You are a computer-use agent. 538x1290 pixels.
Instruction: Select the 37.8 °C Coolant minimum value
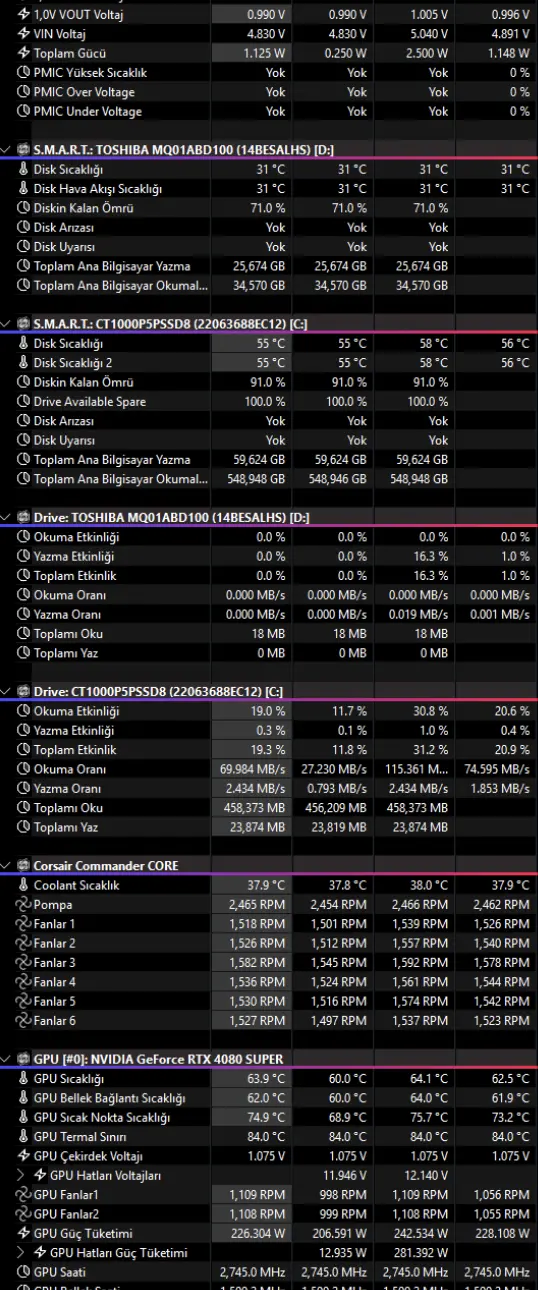pyautogui.click(x=347, y=885)
